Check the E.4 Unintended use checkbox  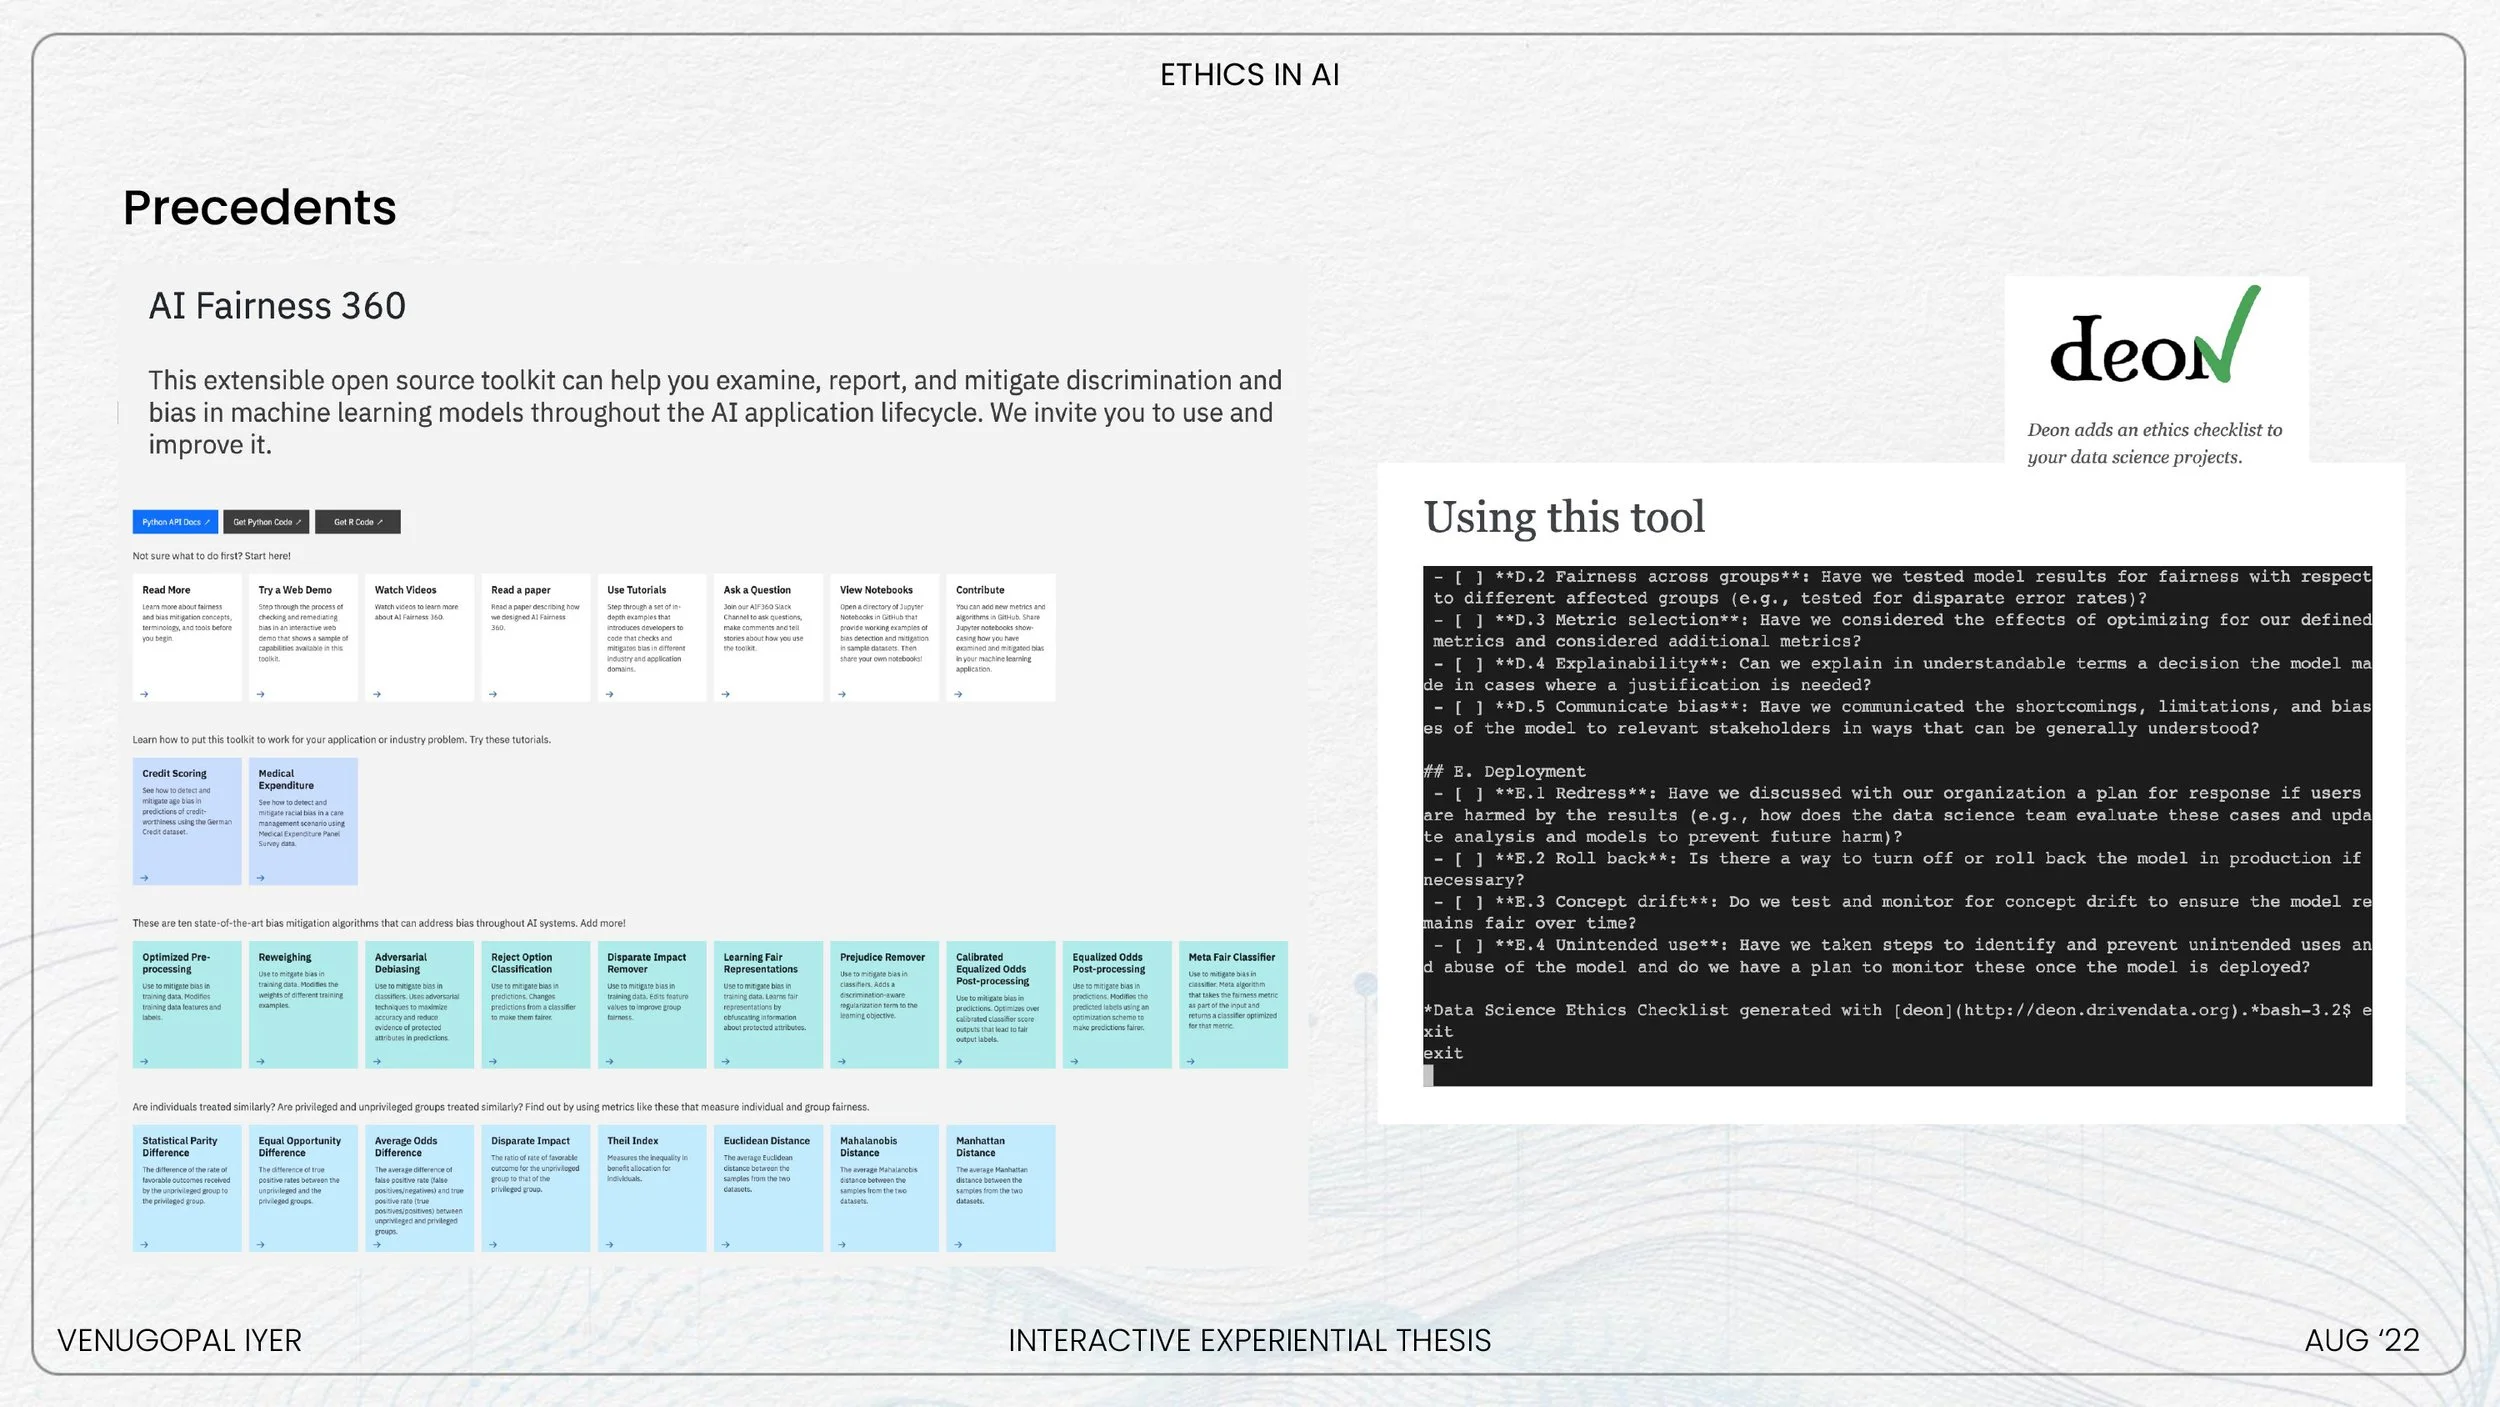tap(1468, 946)
